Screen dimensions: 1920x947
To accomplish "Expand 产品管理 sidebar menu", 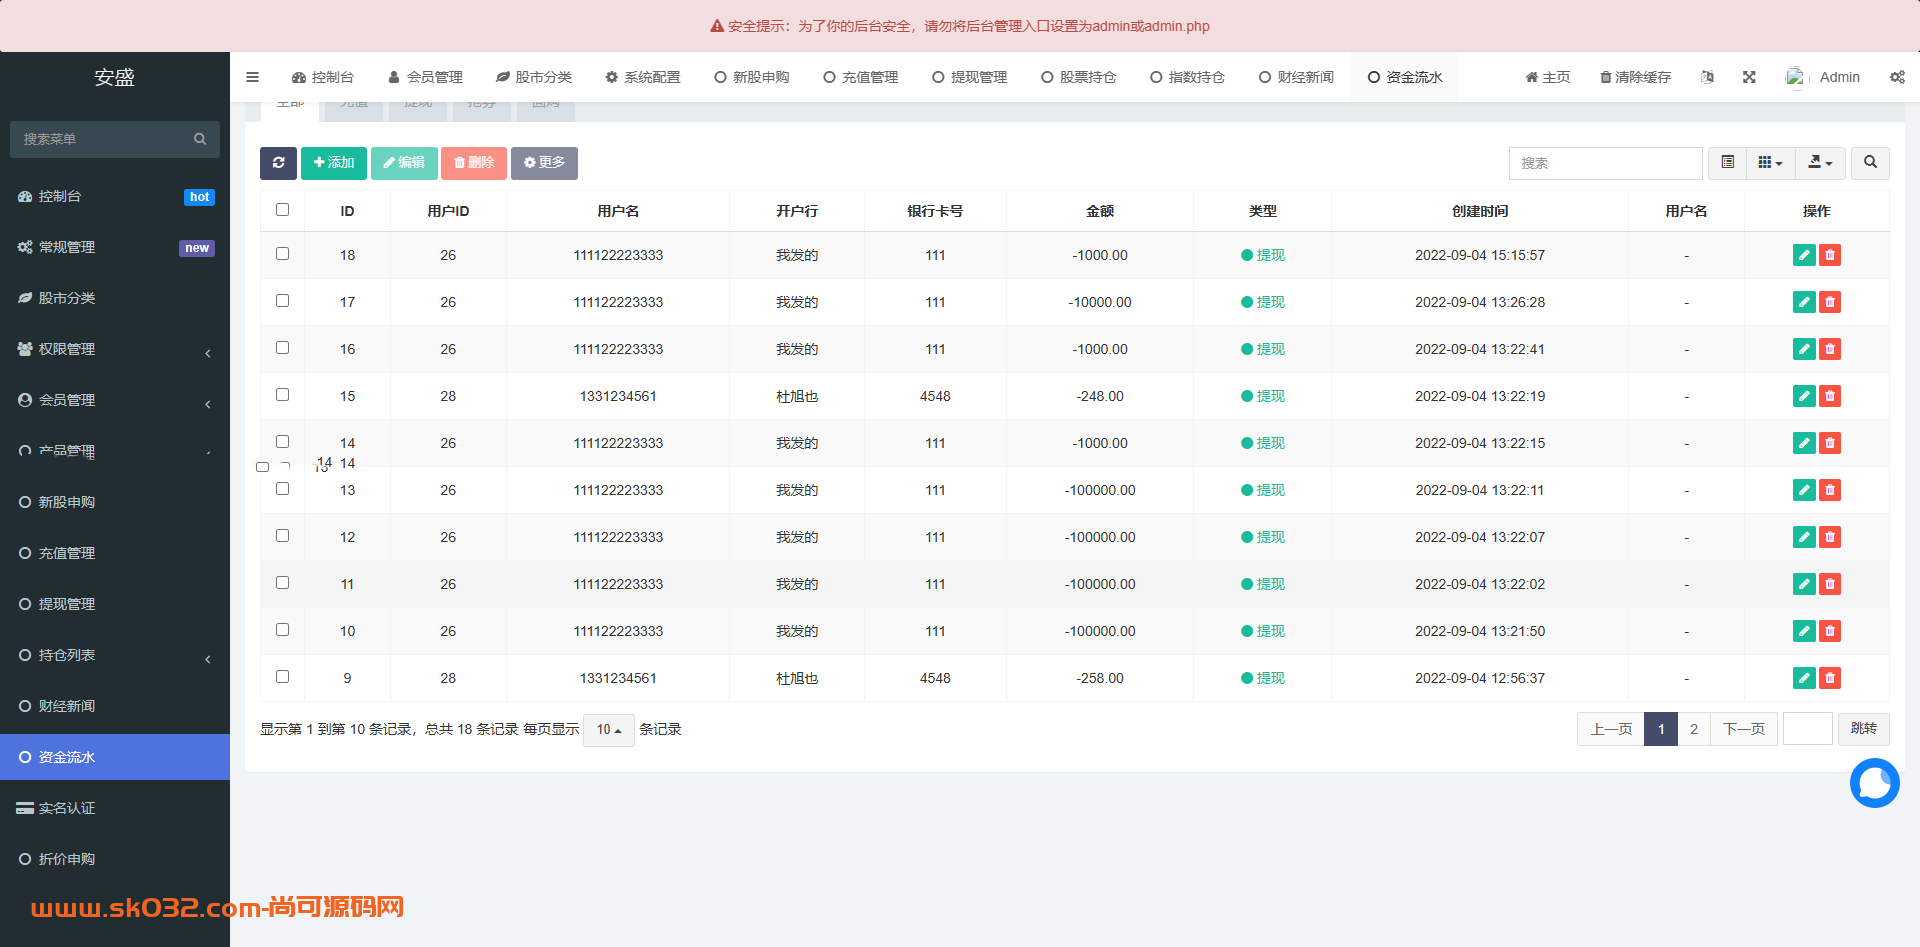I will pos(115,451).
